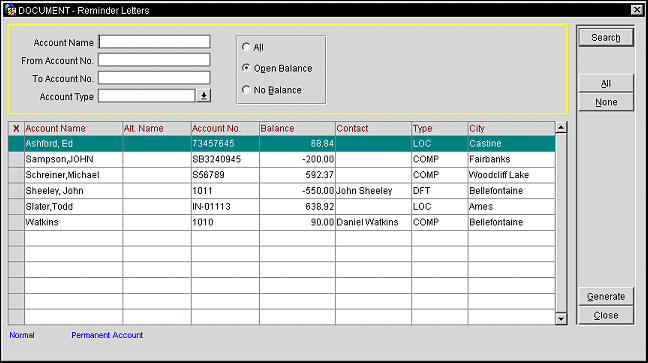Open the Account Type dropdown arrow
Screen dimensions: 648x363
[203, 96]
